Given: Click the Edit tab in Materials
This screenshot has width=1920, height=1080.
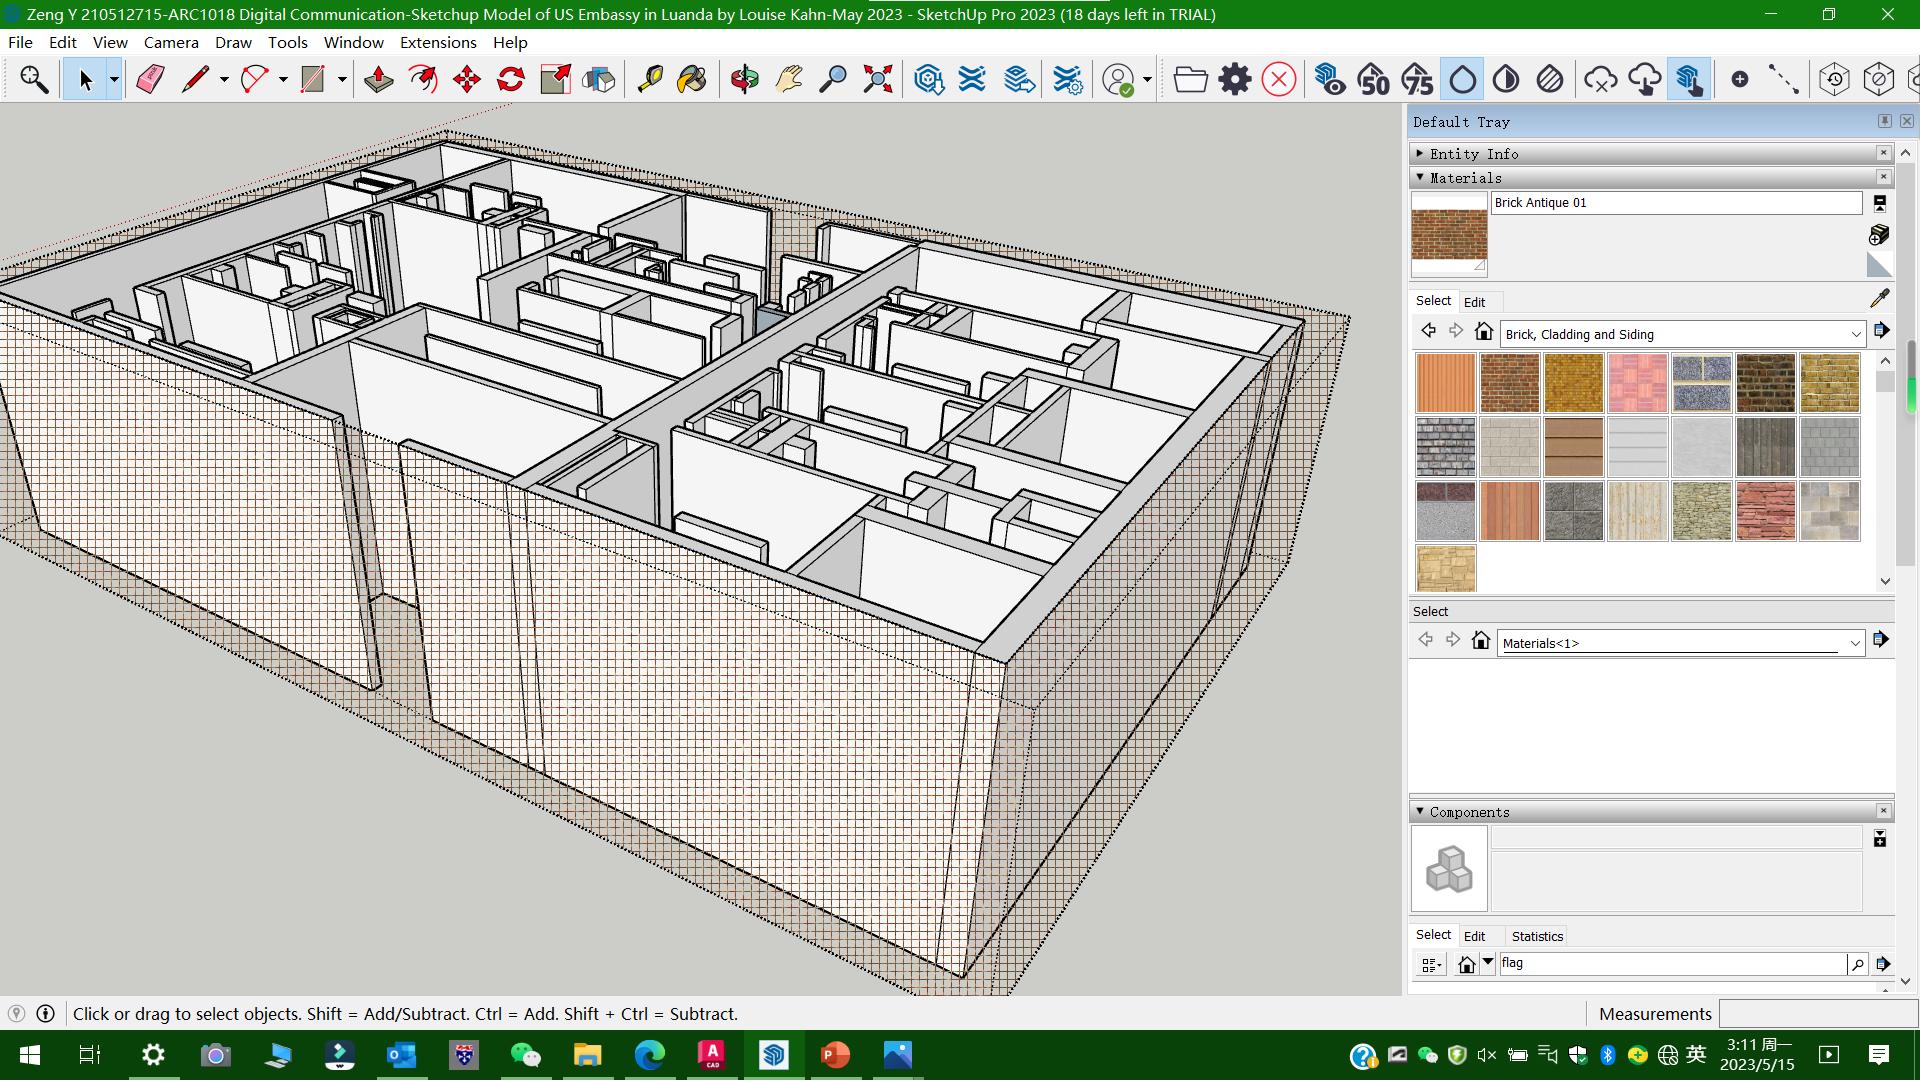Looking at the screenshot, I should coord(1474,302).
